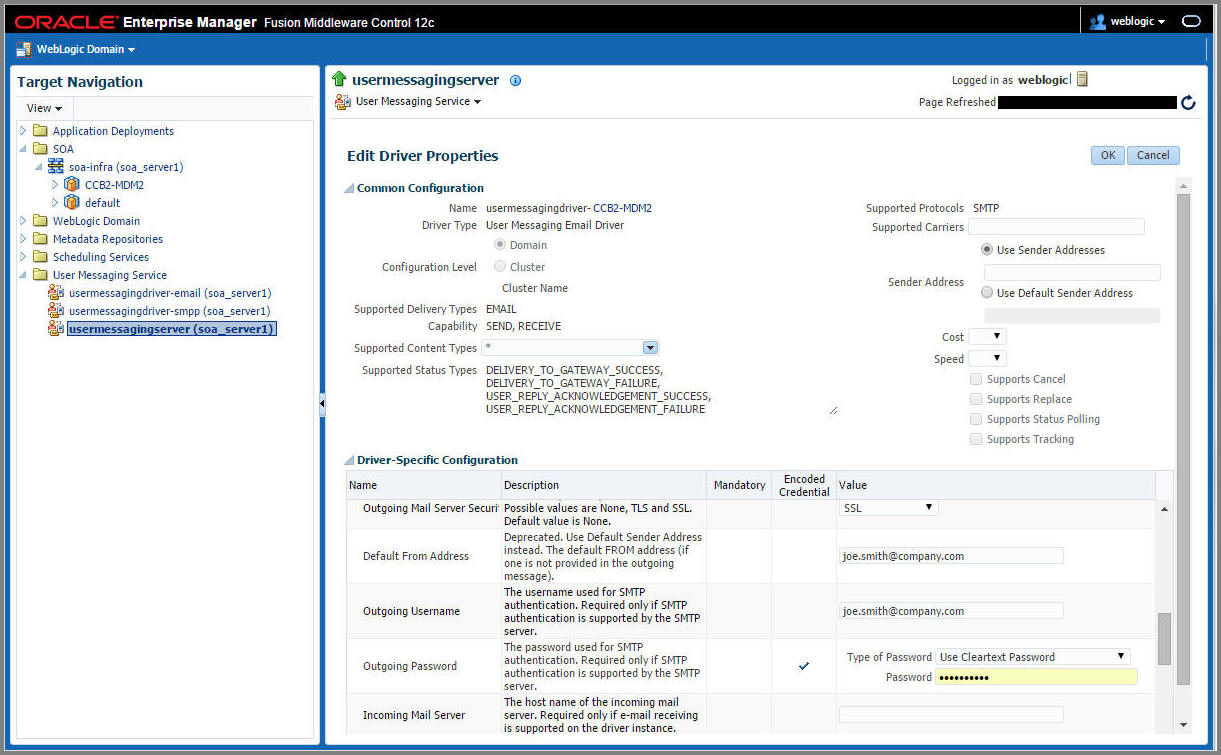This screenshot has width=1221, height=755.
Task: Select Use Default Sender Address radio
Action: 988,293
